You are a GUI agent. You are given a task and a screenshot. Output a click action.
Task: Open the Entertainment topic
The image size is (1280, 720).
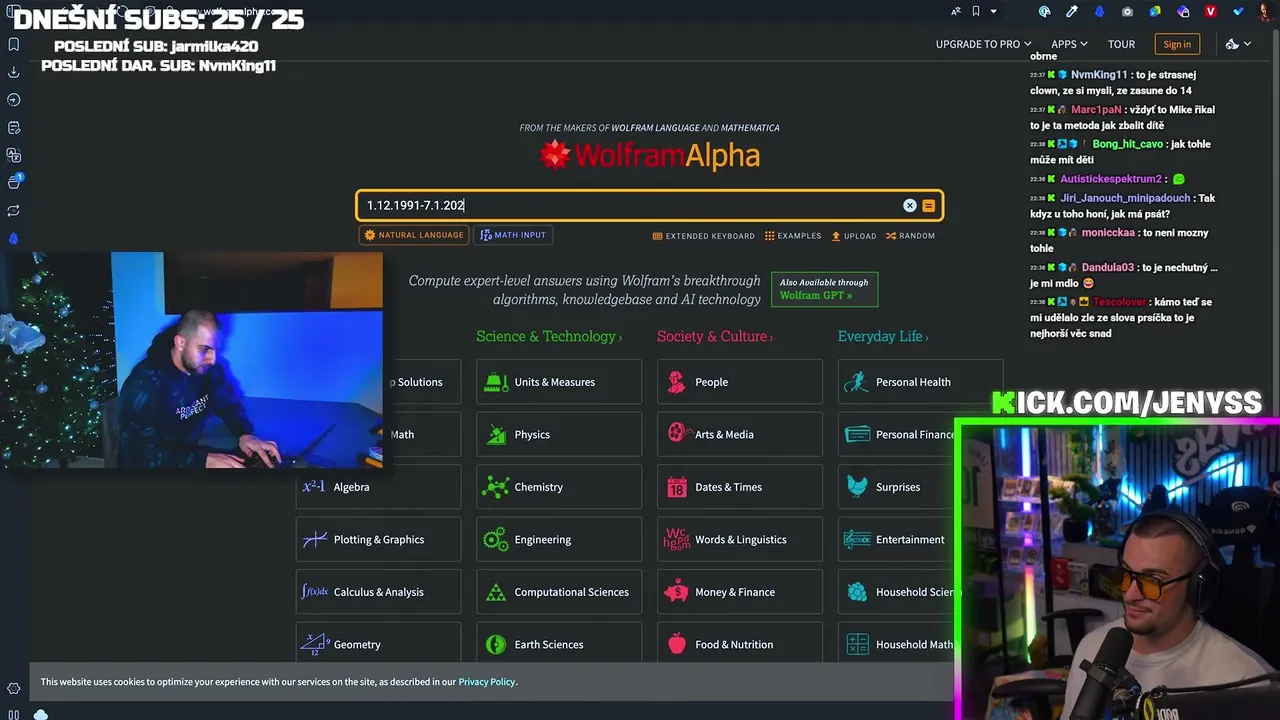pos(897,540)
